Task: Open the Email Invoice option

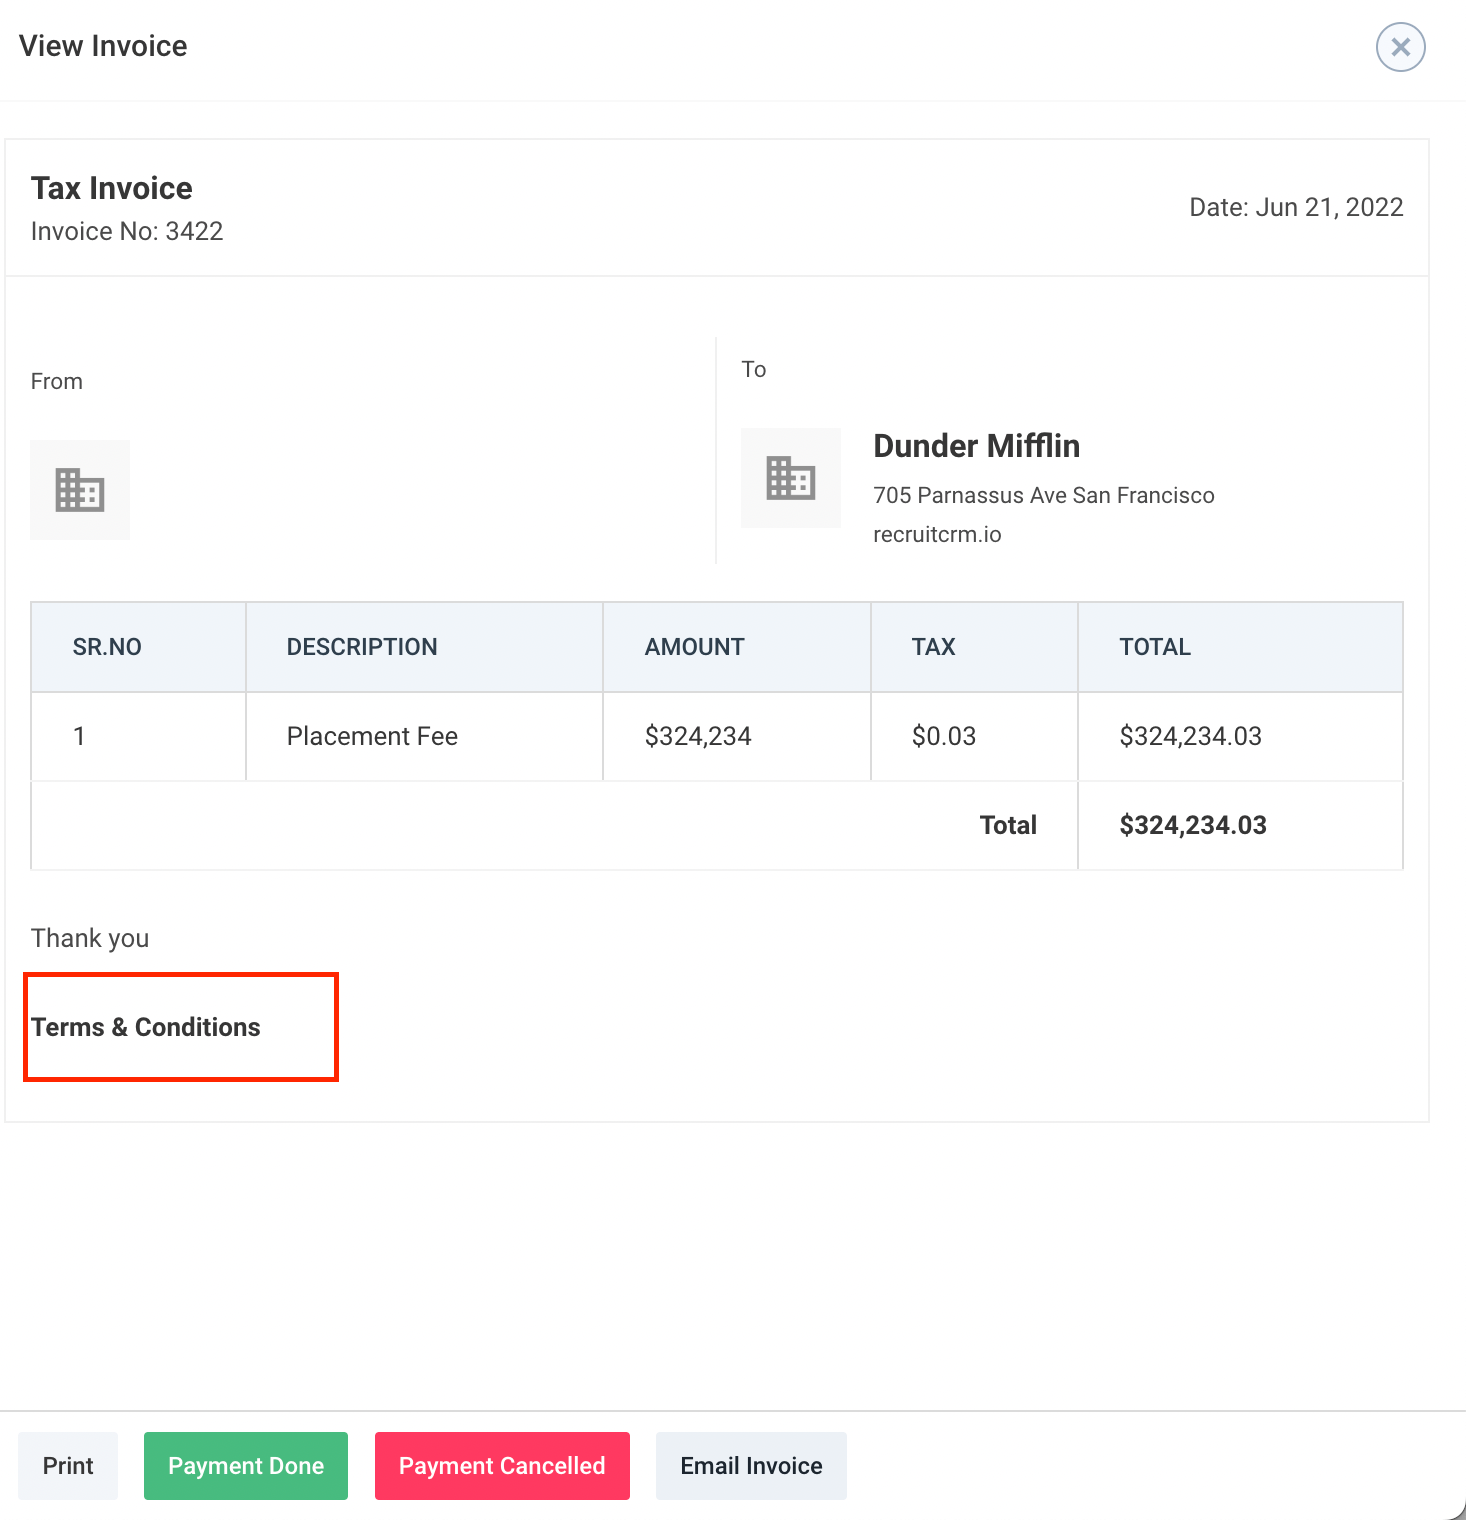Action: click(x=751, y=1466)
